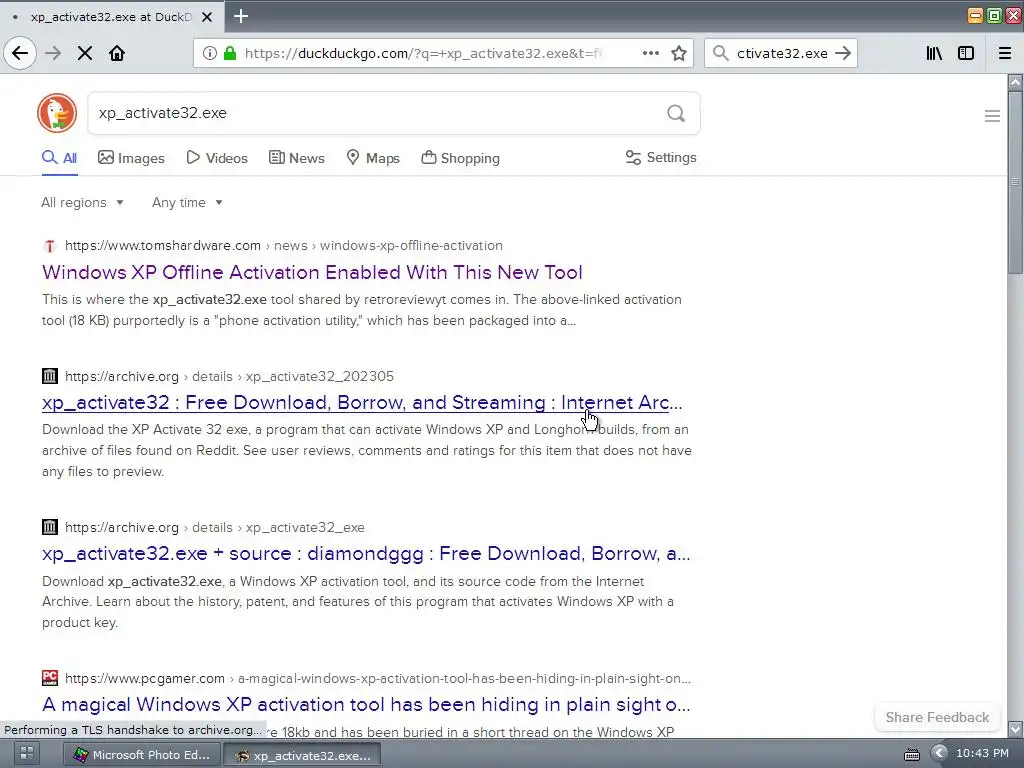The height and width of the screenshot is (768, 1024).
Task: Click the 10:43 PM taskbar clock
Action: (982, 753)
